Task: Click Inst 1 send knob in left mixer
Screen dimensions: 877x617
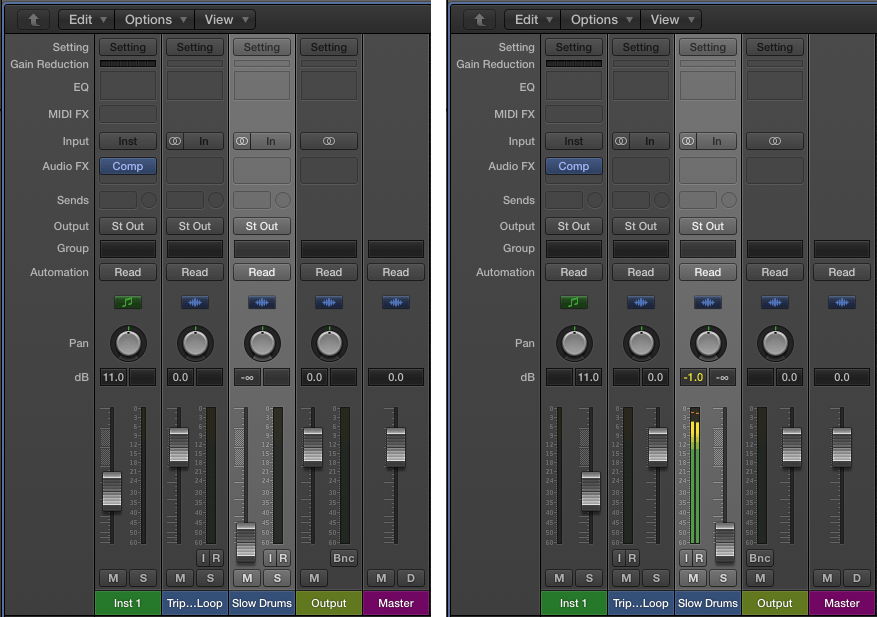Action: coord(149,200)
